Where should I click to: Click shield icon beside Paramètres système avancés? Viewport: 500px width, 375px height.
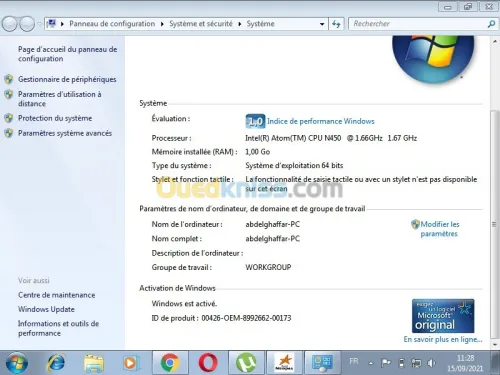click(x=9, y=133)
